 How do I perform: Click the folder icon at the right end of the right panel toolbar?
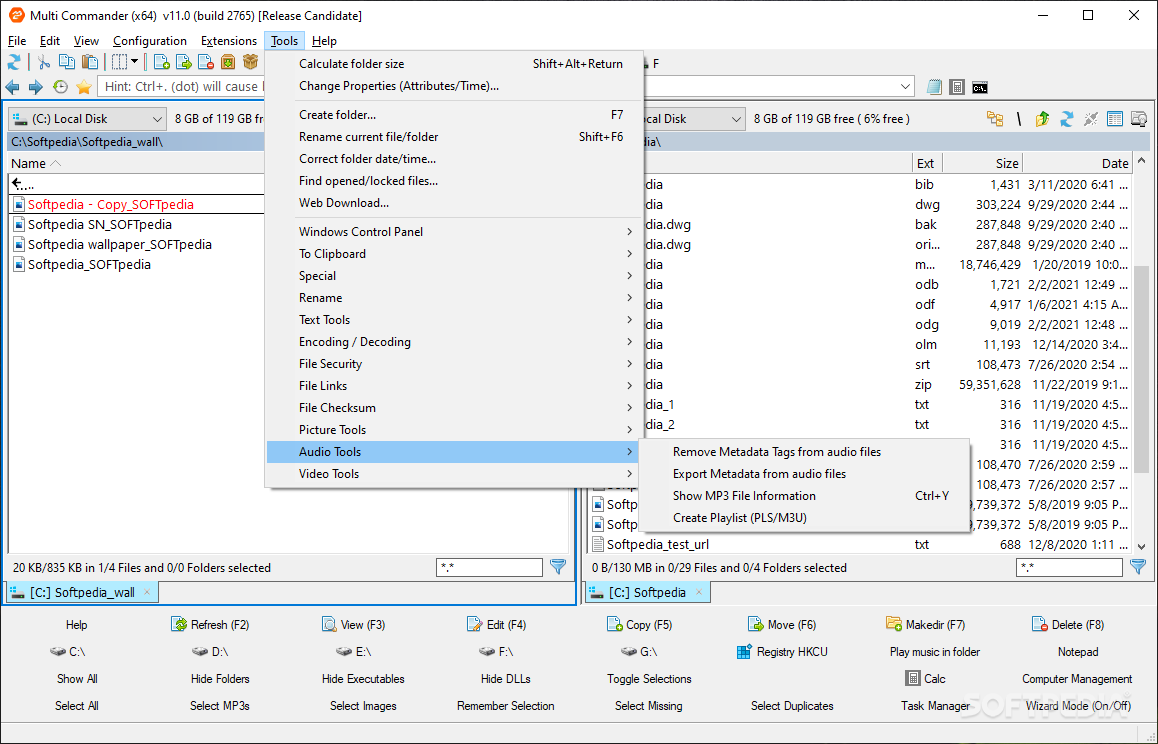point(1140,118)
